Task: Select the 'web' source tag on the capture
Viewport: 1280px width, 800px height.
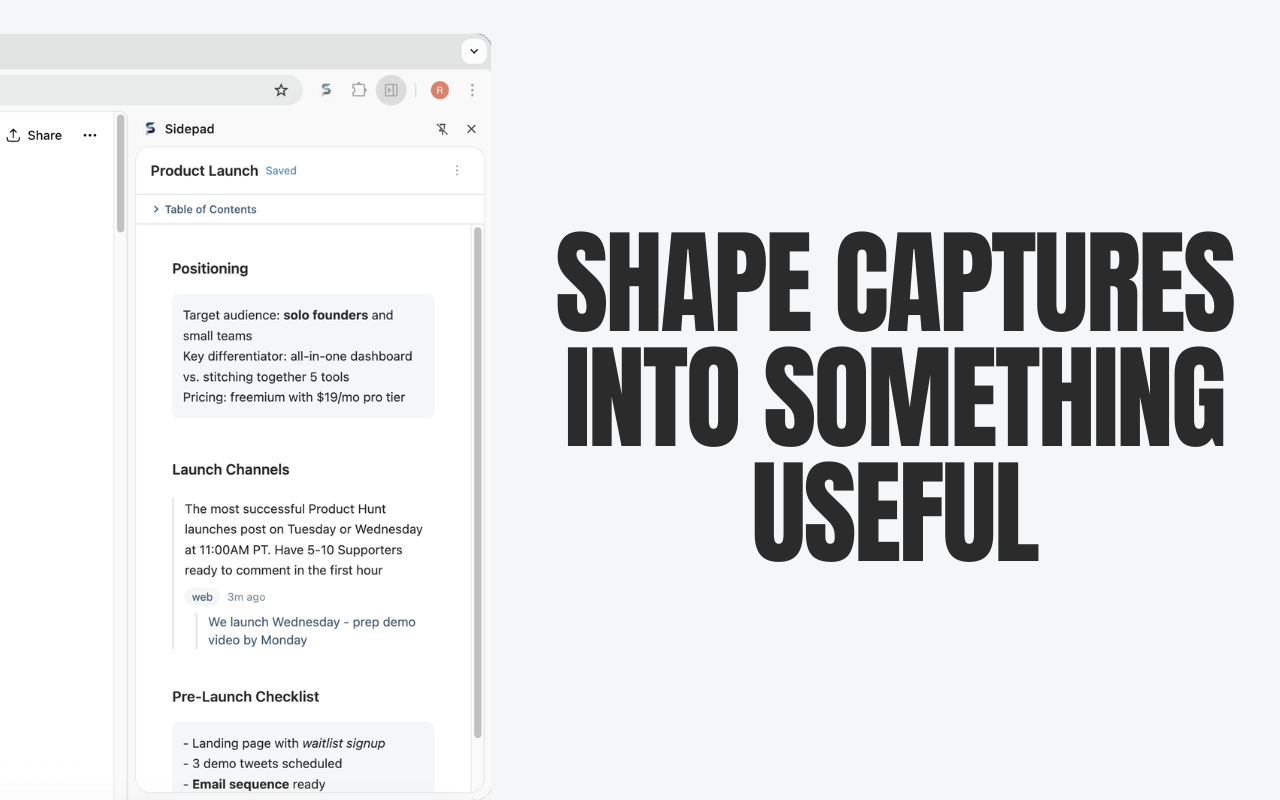Action: click(202, 597)
